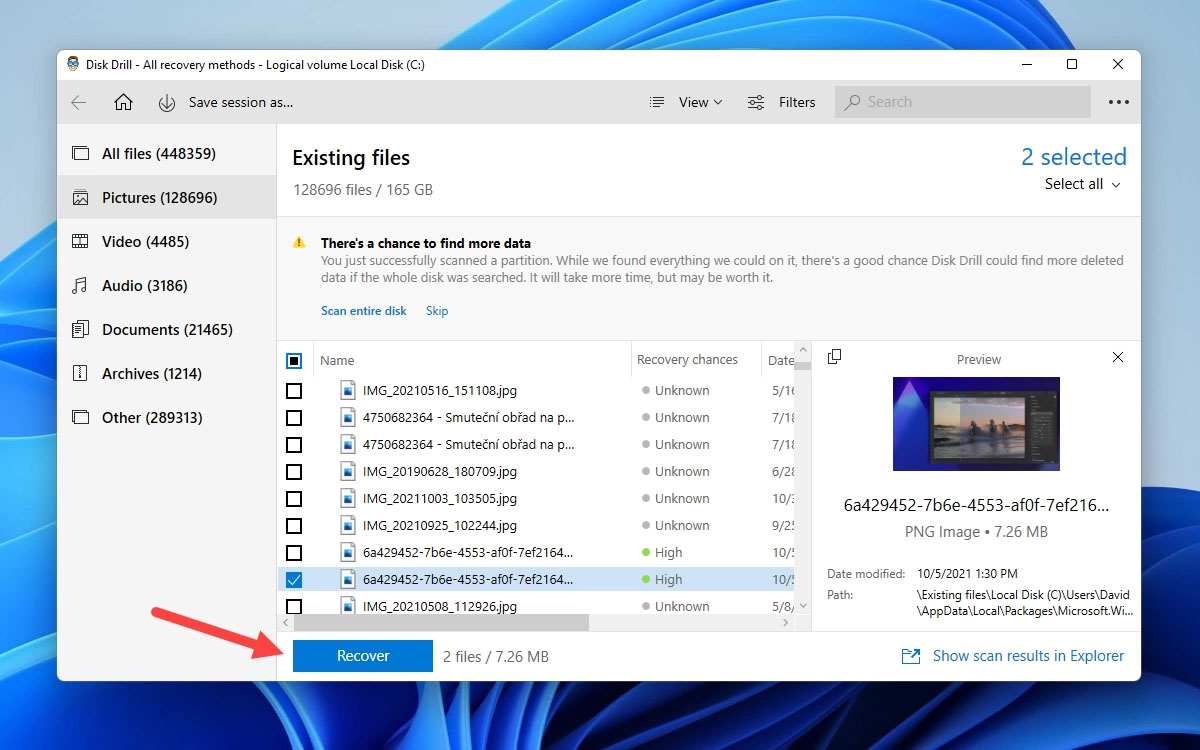Toggle the header select-all checkbox
The image size is (1200, 750).
pyautogui.click(x=294, y=361)
